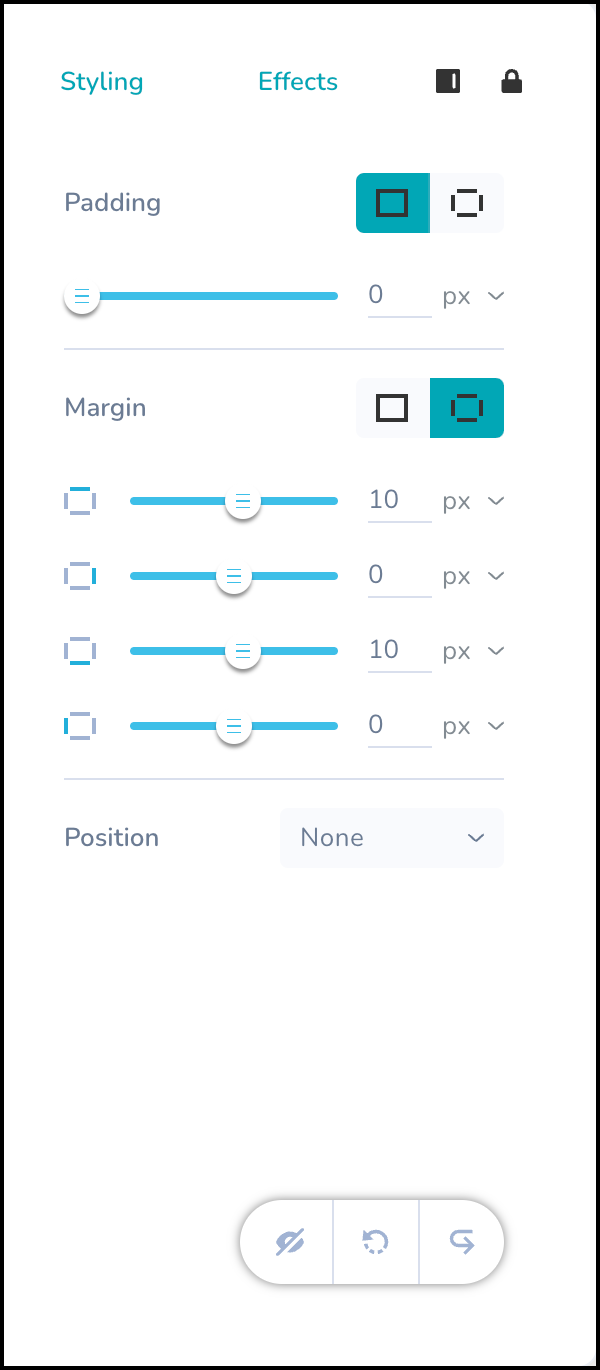The height and width of the screenshot is (1370, 600).
Task: Click the lock icon in header
Action: coord(512,82)
